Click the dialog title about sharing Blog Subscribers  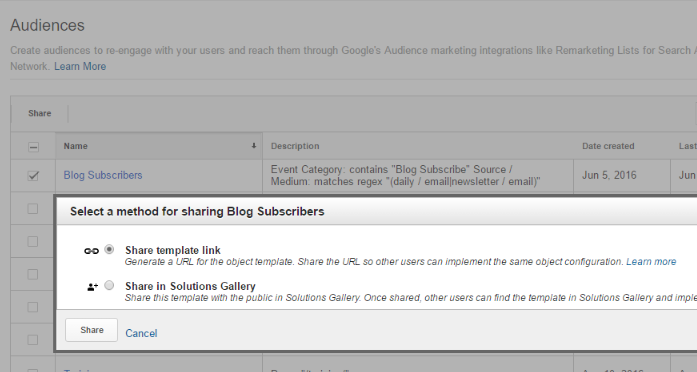(197, 212)
